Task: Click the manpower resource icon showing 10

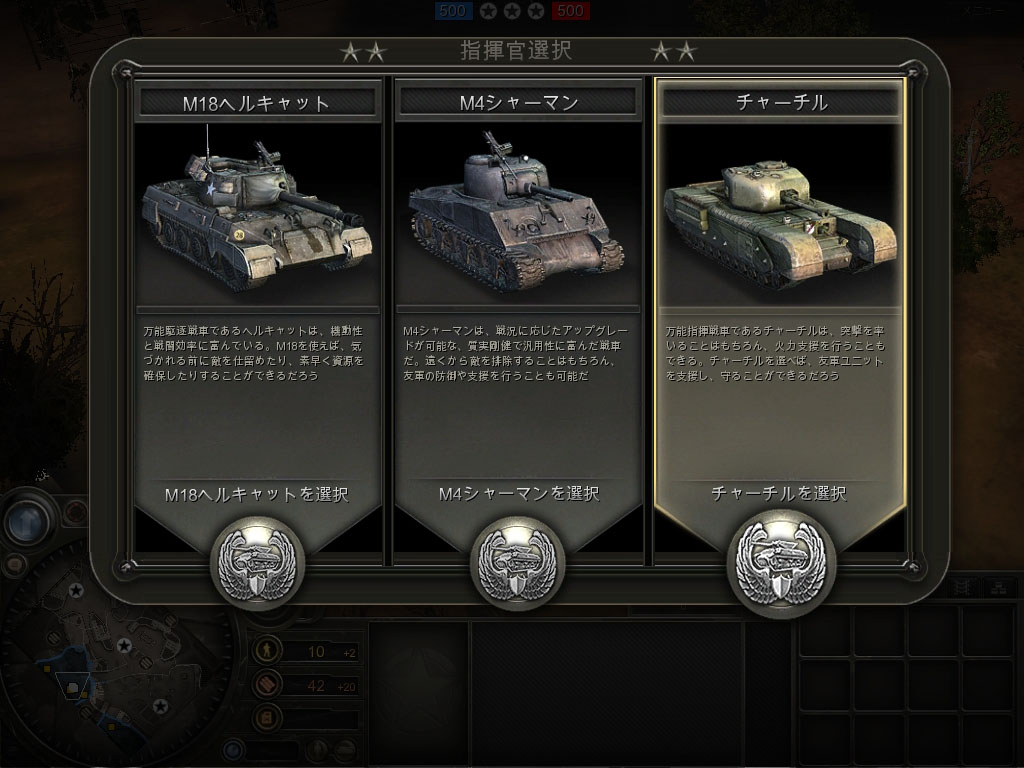Action: [267, 650]
